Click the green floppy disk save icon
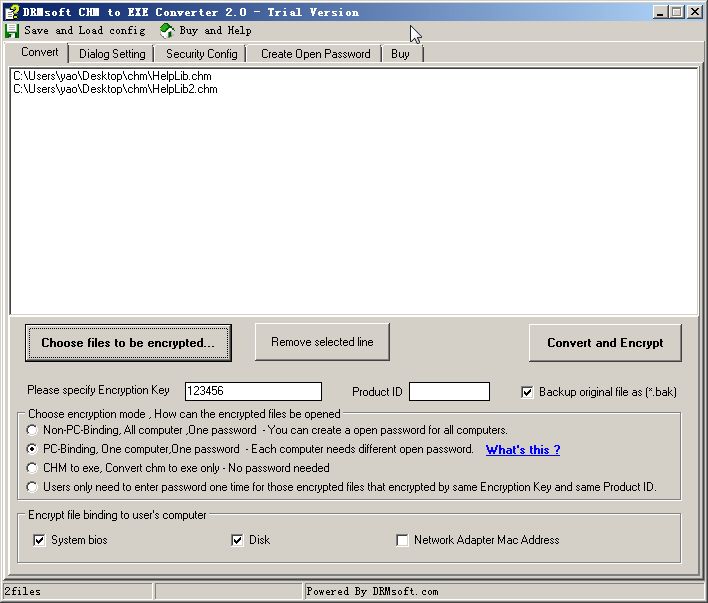Image resolution: width=708 pixels, height=603 pixels. pos(12,31)
